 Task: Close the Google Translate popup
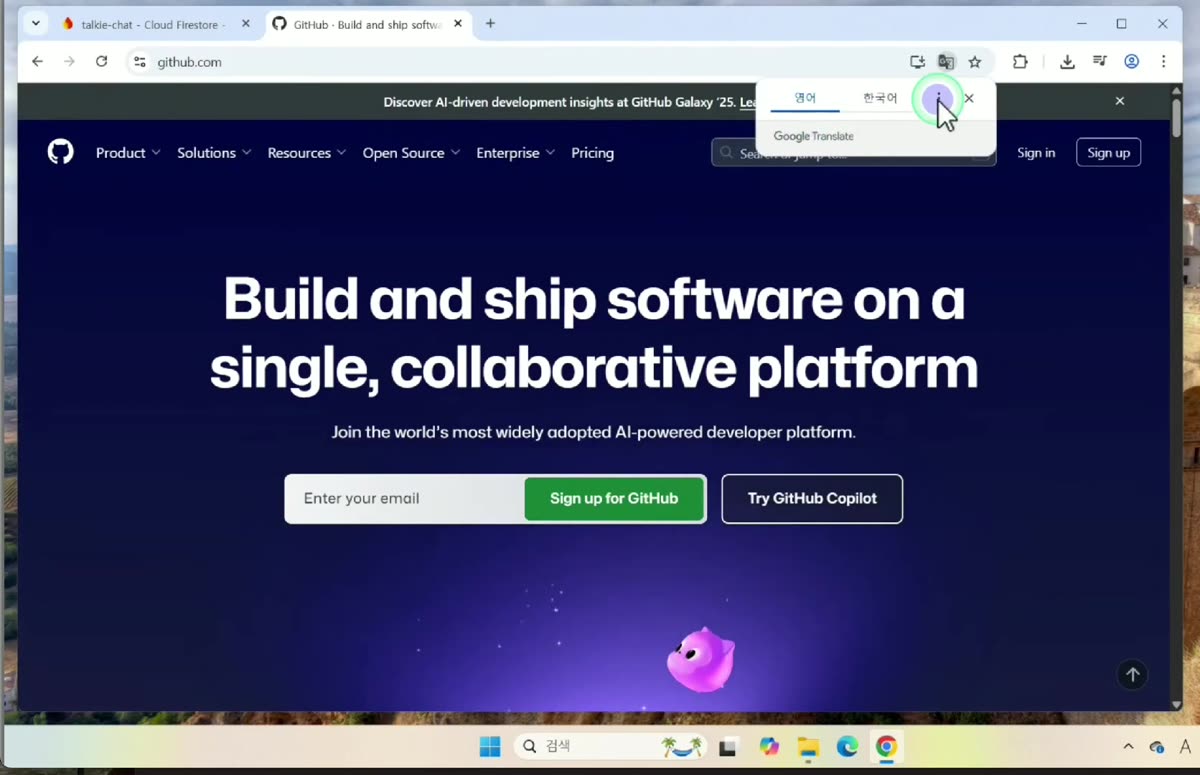click(x=969, y=98)
